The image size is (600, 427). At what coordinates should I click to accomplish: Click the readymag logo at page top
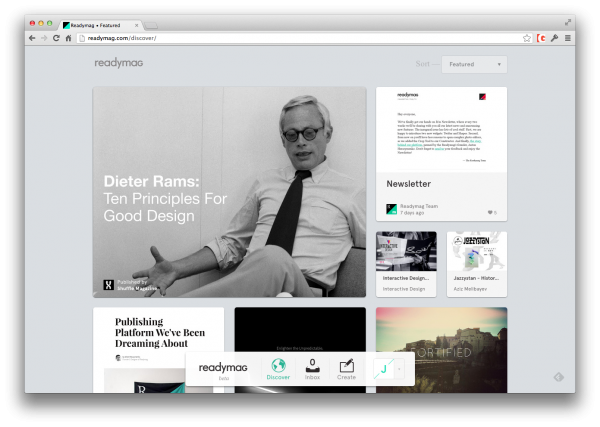[119, 63]
